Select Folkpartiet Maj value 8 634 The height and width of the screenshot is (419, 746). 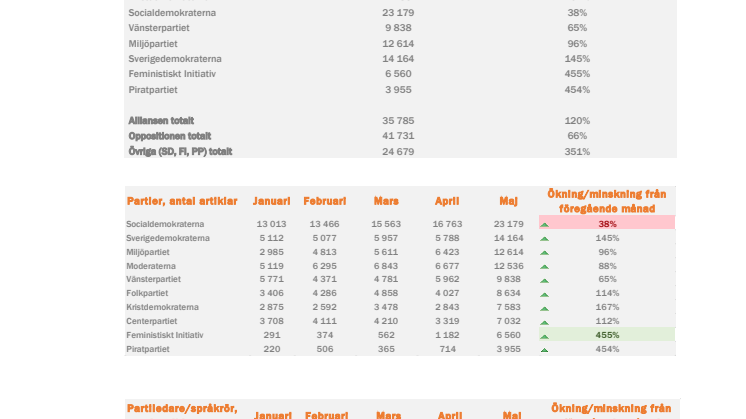click(x=508, y=293)
